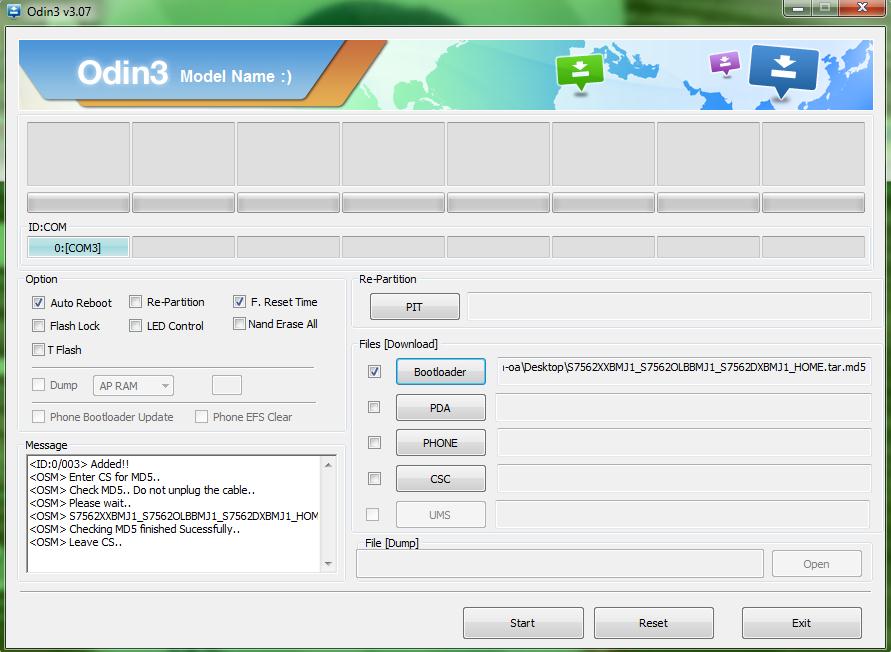
Task: Tick the LED Control checkbox
Action: point(135,326)
